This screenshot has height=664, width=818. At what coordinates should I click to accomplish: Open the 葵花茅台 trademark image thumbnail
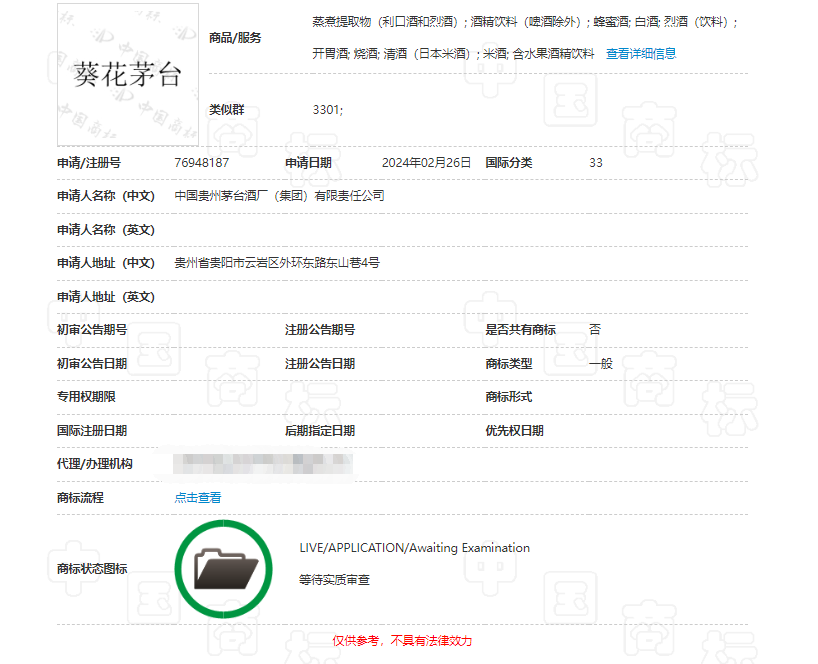tap(128, 75)
